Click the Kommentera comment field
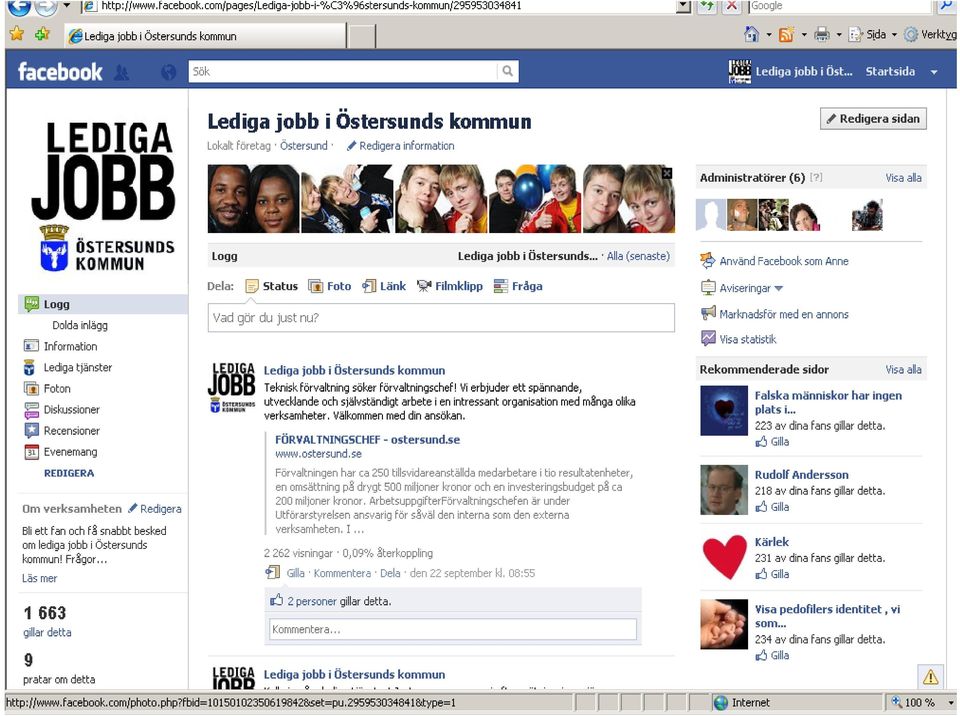Image resolution: width=960 pixels, height=716 pixels. tap(453, 629)
